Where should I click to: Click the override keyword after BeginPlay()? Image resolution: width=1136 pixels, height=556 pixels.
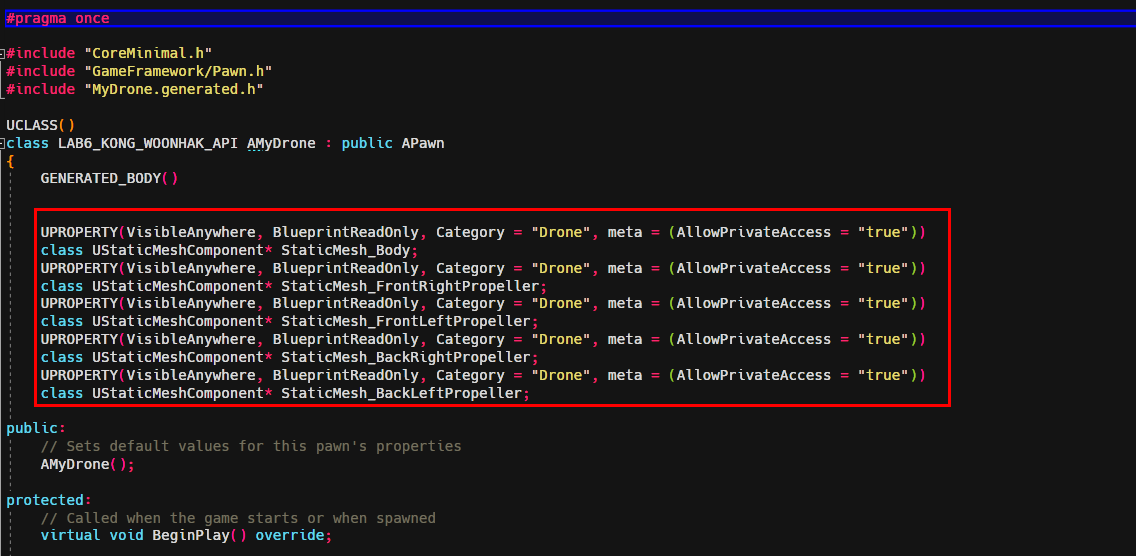pyautogui.click(x=290, y=536)
